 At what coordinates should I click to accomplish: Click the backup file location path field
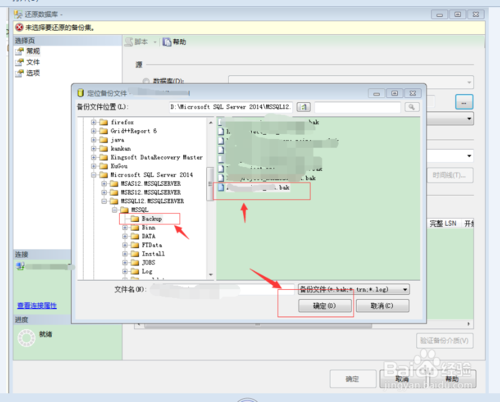(231, 107)
